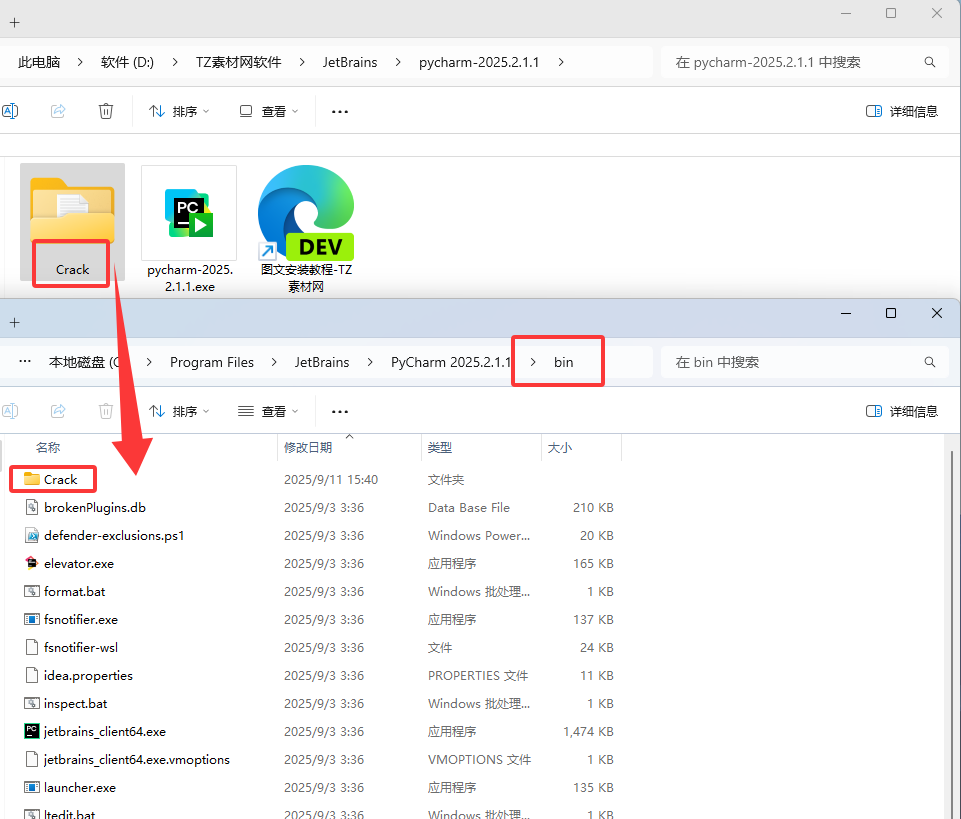Screen dimensions: 961x819
Task: Click the fsnotifier-wsl file icon
Action: tap(32, 647)
